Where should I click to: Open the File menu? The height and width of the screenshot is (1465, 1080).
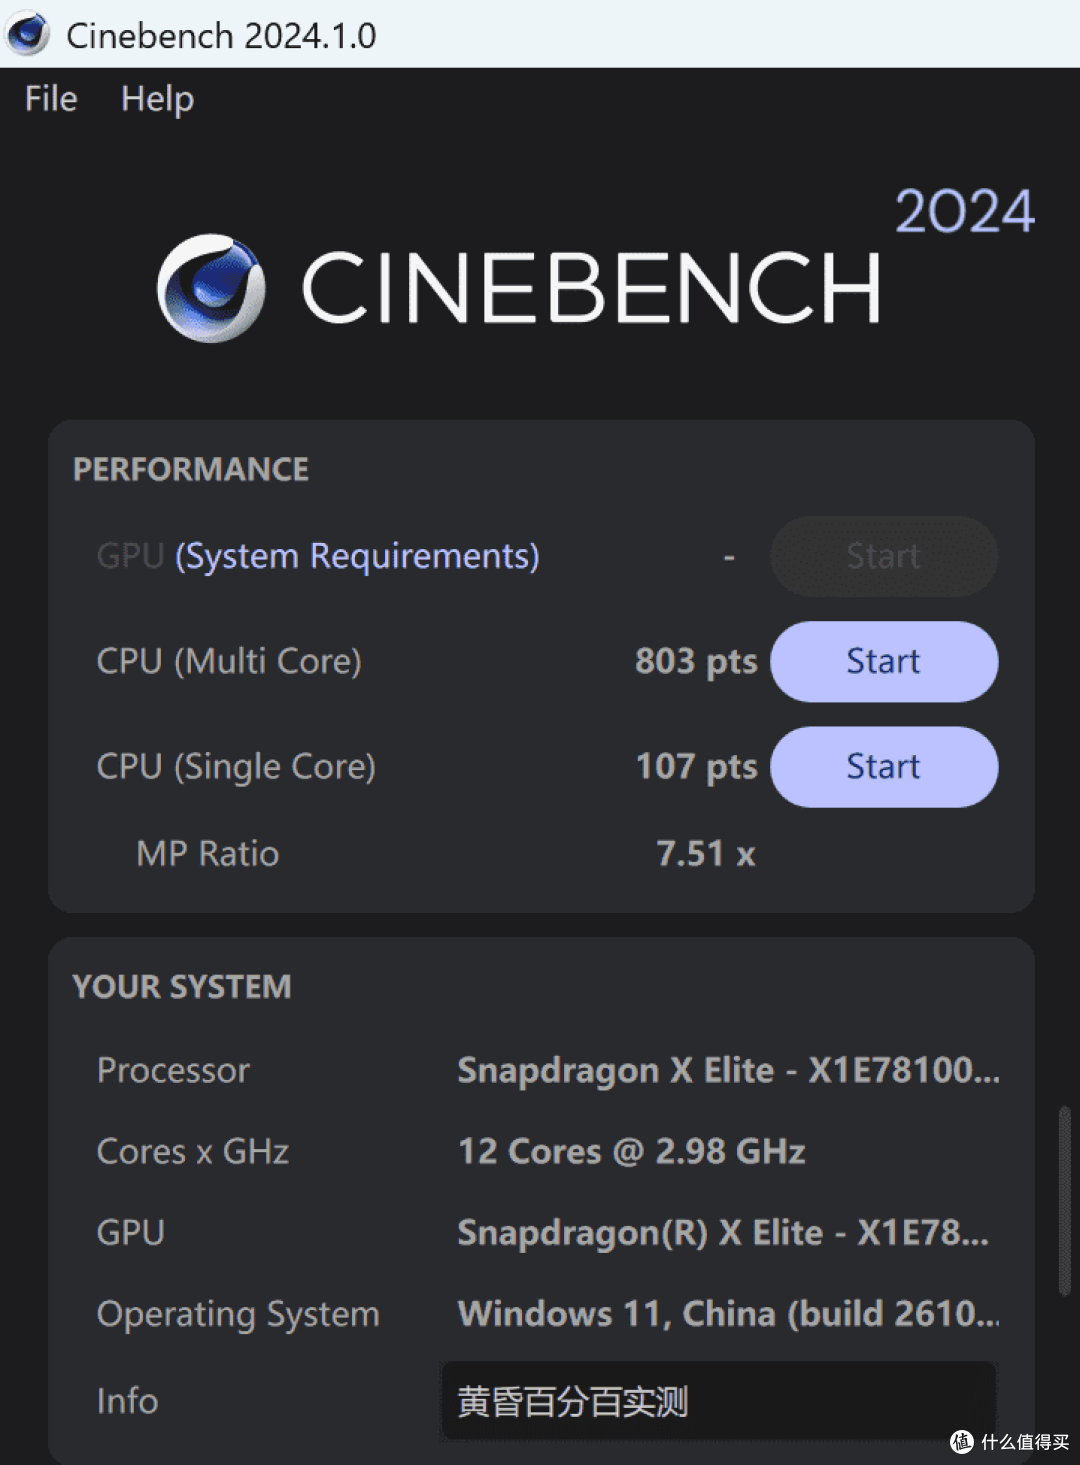[x=51, y=98]
